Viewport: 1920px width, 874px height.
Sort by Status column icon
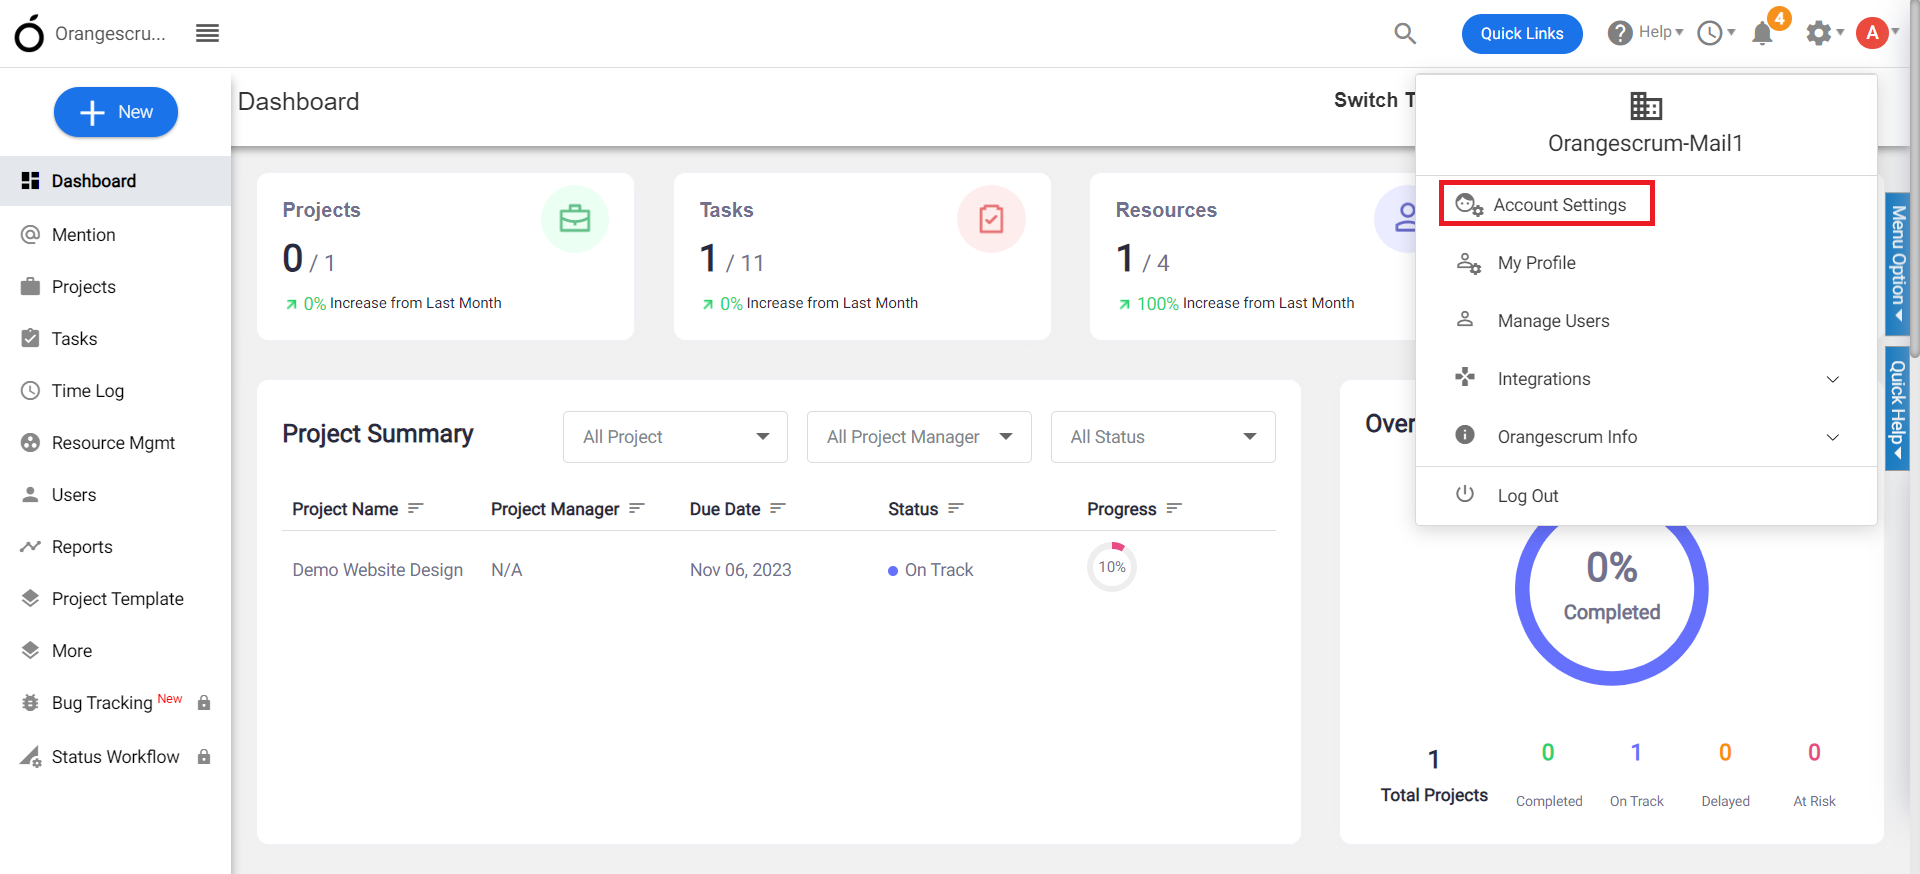[x=955, y=508]
